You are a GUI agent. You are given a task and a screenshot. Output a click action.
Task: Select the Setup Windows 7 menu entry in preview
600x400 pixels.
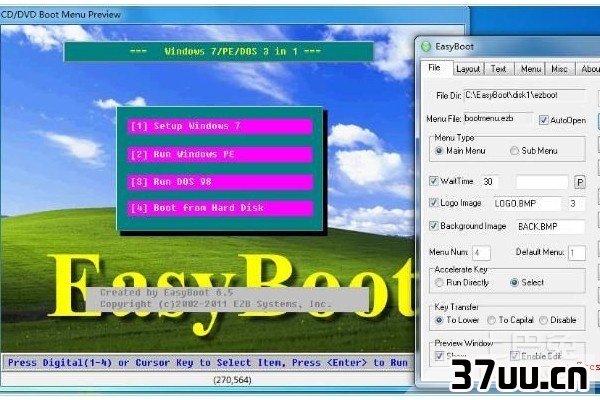[220, 126]
